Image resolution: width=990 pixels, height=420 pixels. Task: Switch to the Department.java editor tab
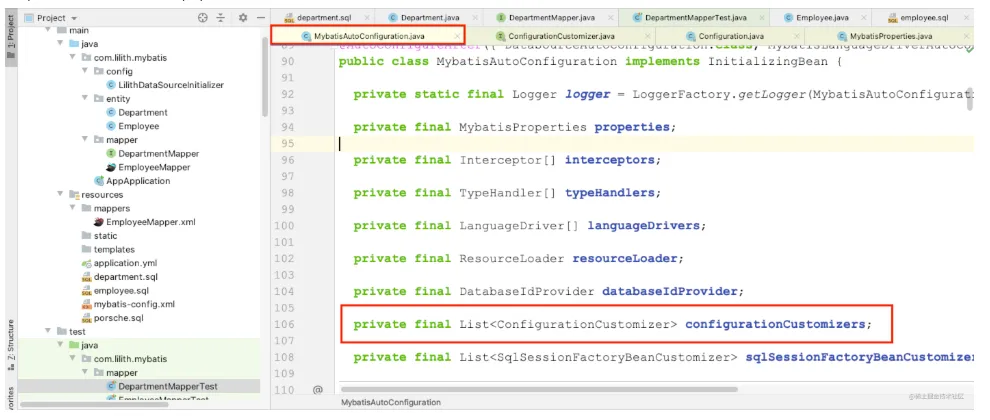[432, 18]
